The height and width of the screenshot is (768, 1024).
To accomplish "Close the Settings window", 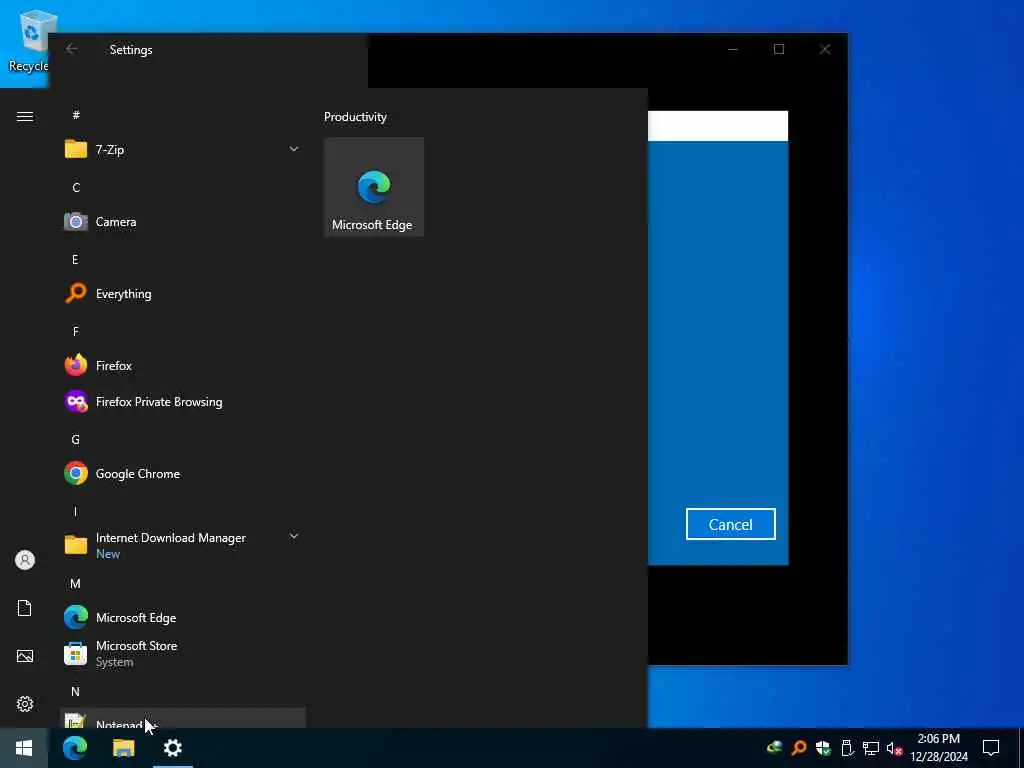I will pos(825,49).
